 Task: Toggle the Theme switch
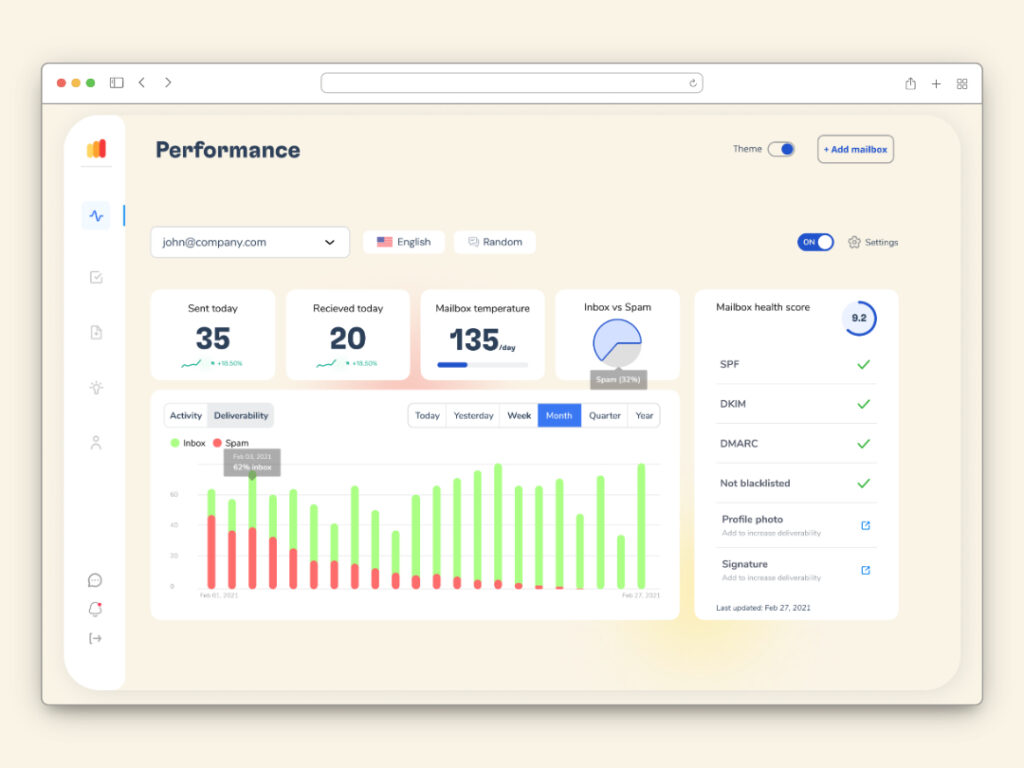pos(781,149)
